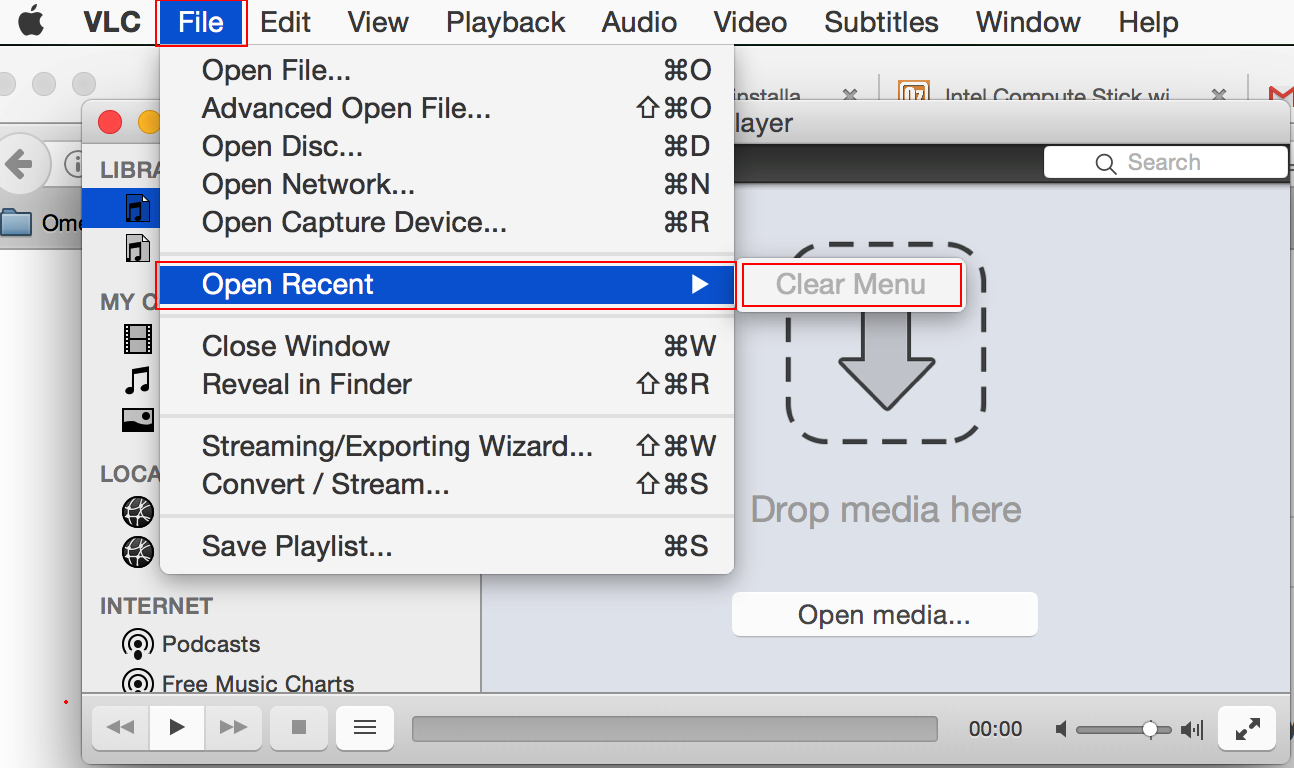Viewport: 1294px width, 768px height.
Task: Select the Videos film-strip sidebar icon
Action: pos(138,339)
